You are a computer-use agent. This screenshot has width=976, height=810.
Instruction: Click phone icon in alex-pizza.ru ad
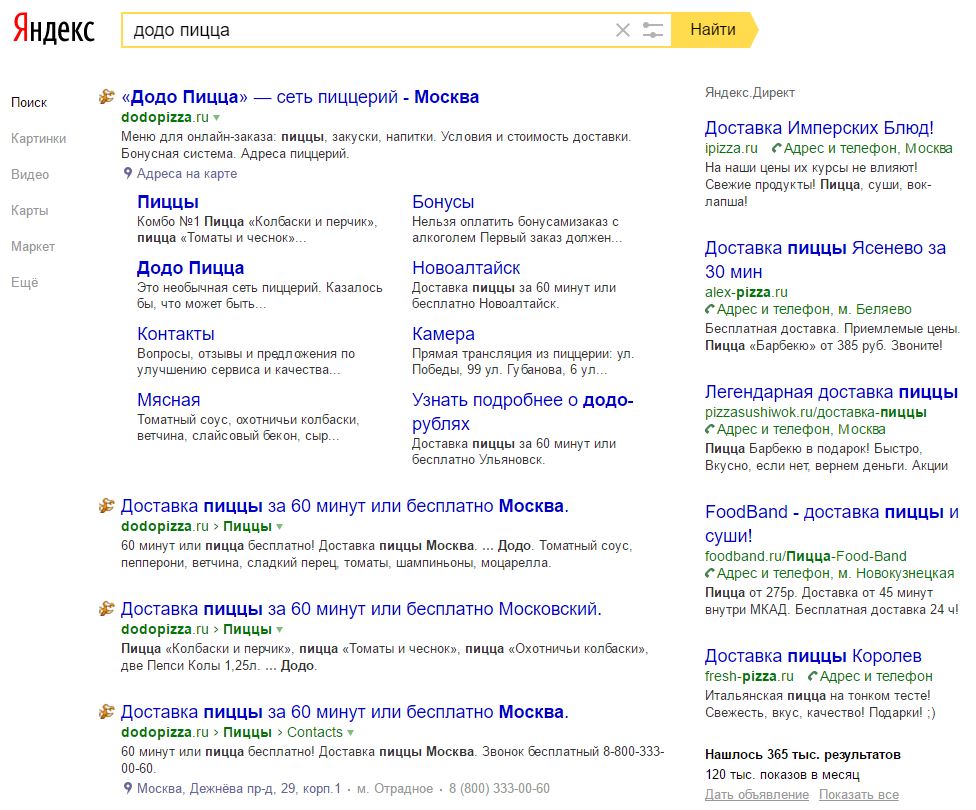pyautogui.click(x=710, y=310)
